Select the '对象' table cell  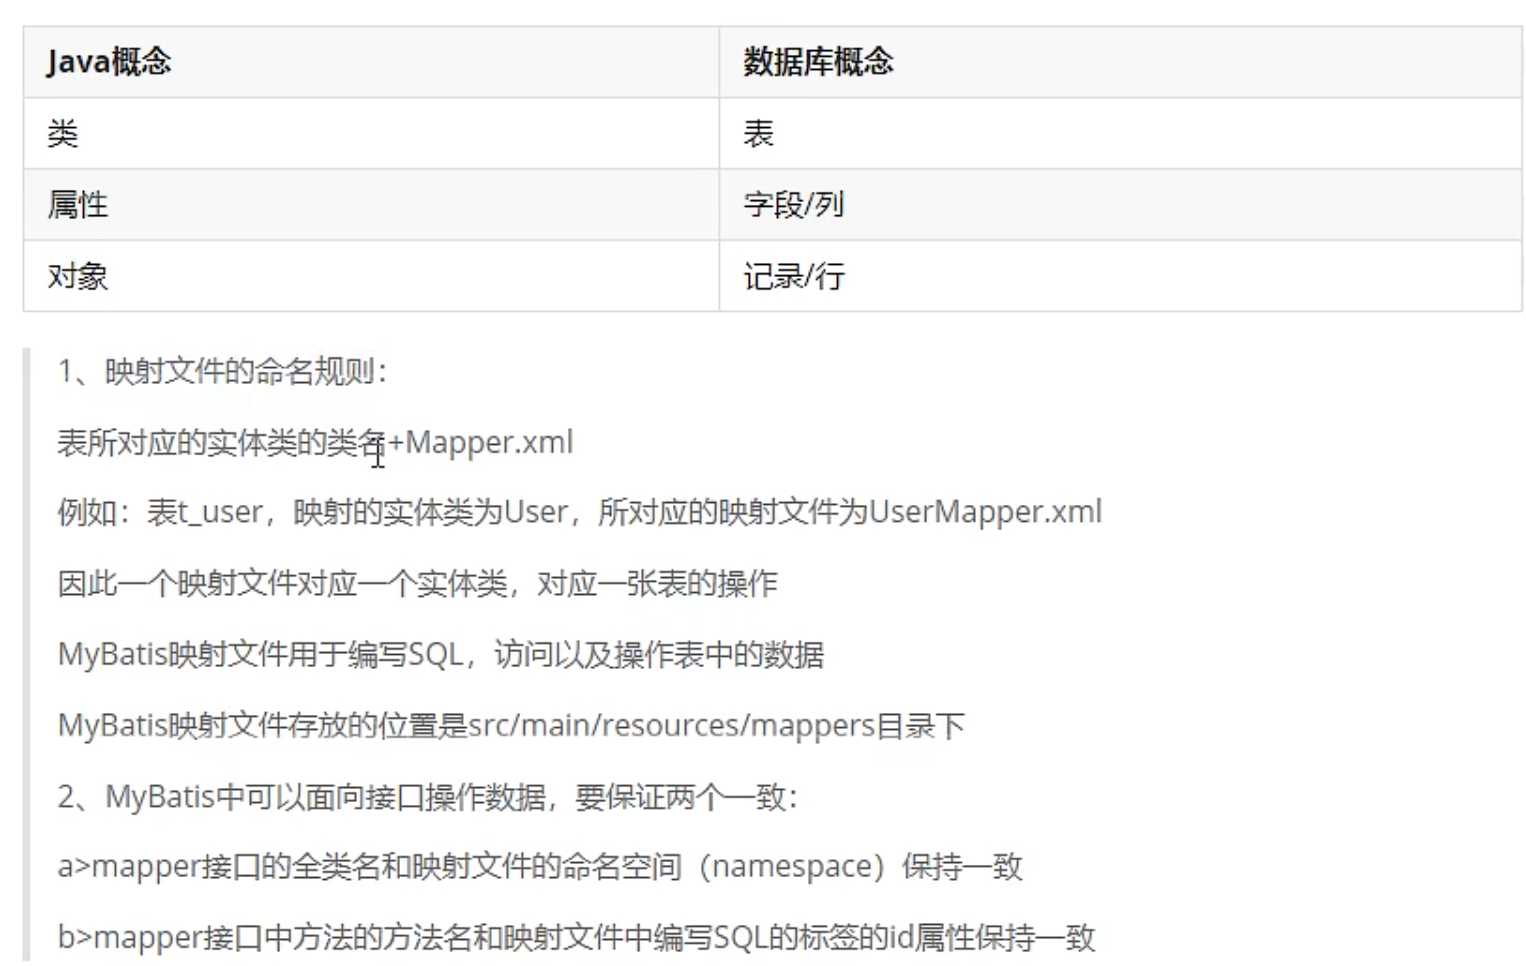371,276
